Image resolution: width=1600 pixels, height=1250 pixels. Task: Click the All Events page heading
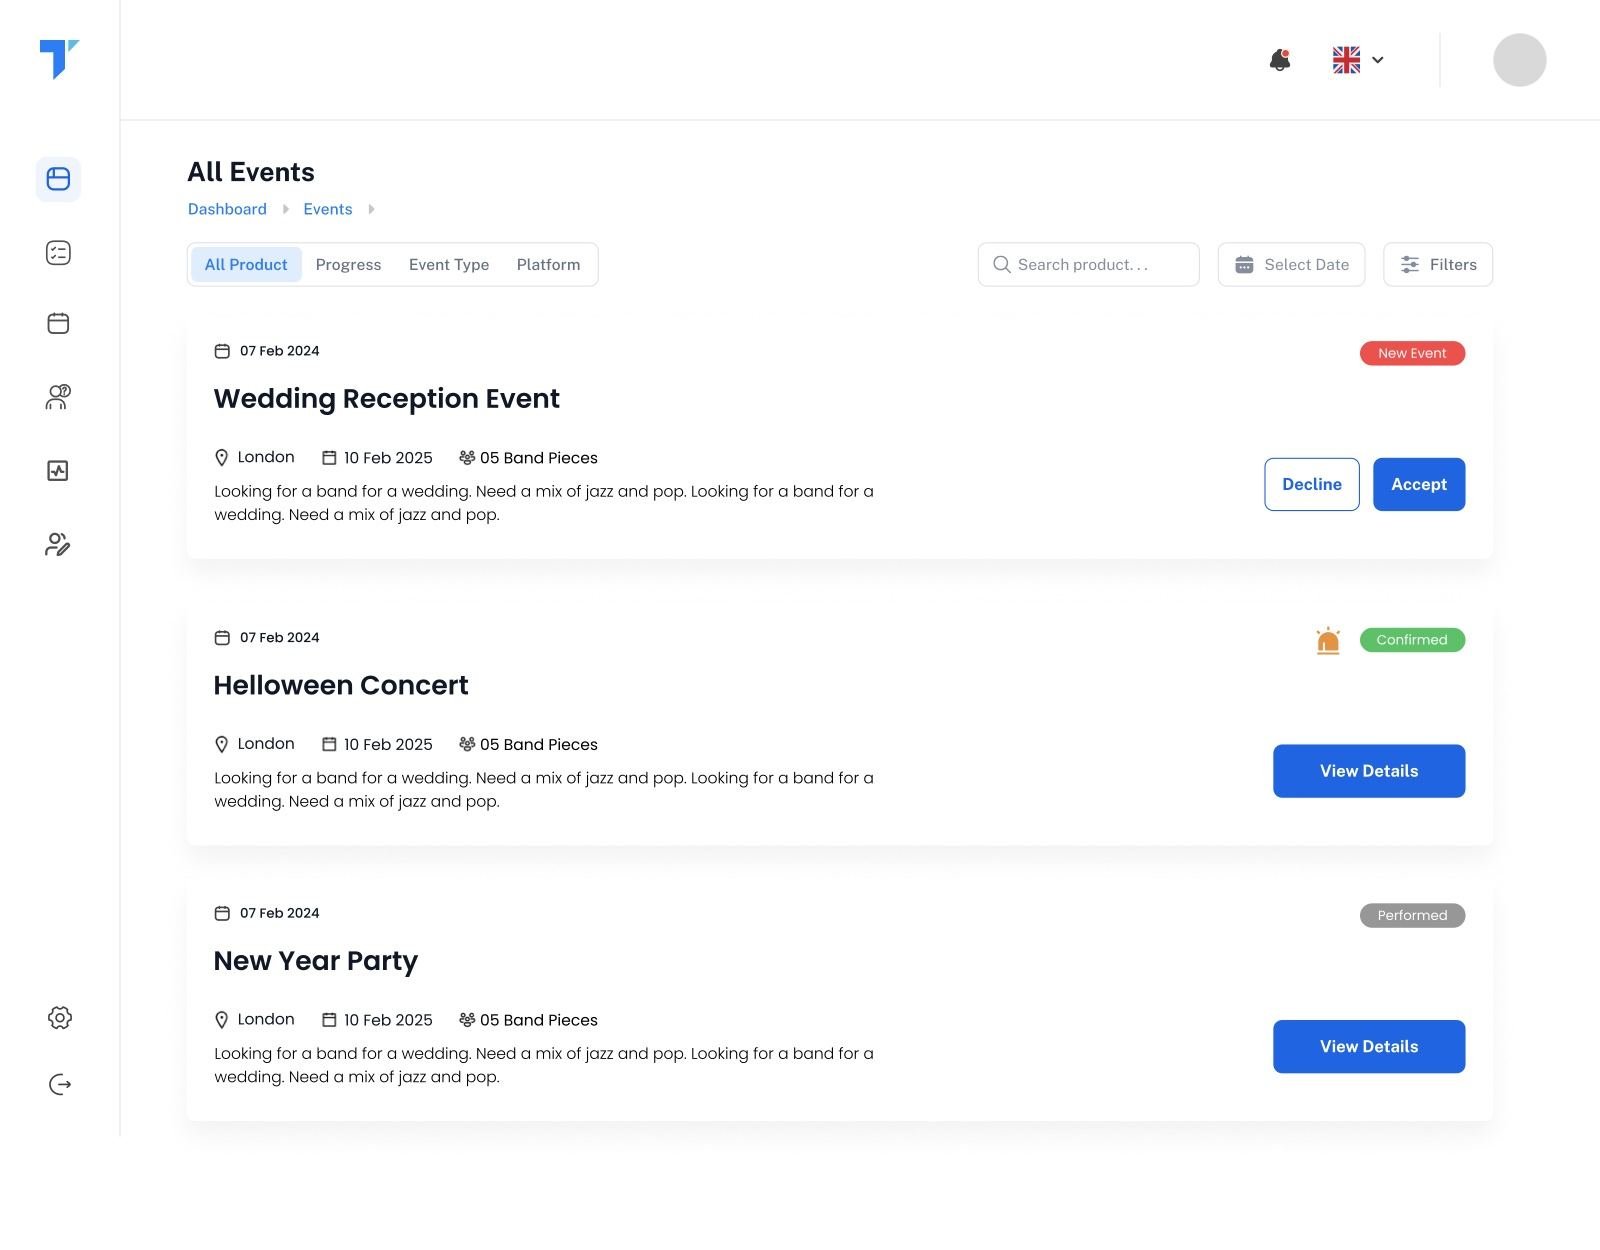click(x=251, y=172)
